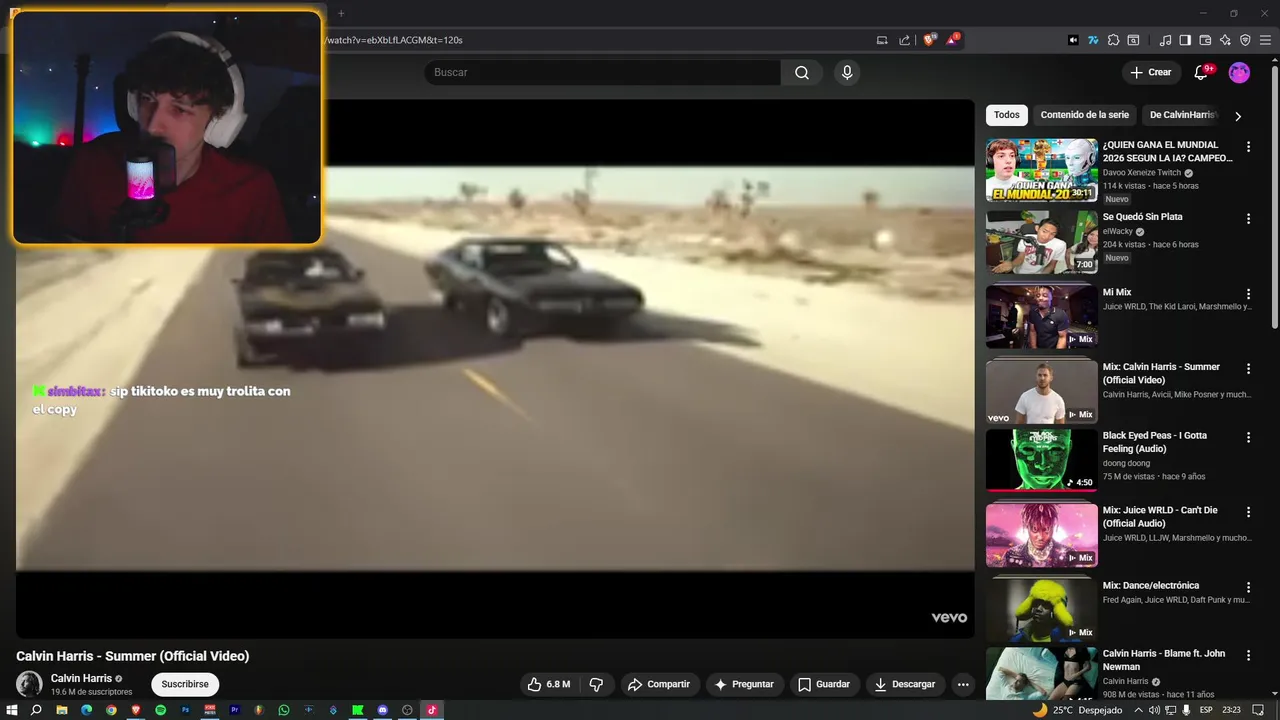This screenshot has height=720, width=1280.
Task: Open Se Quedó Sin Plata thumbnail
Action: (1042, 241)
